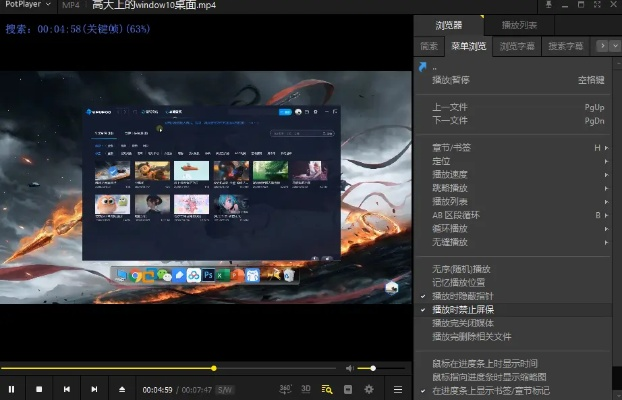The height and width of the screenshot is (400, 622).
Task: Switch to the 浏览器 tab
Action: point(449,25)
